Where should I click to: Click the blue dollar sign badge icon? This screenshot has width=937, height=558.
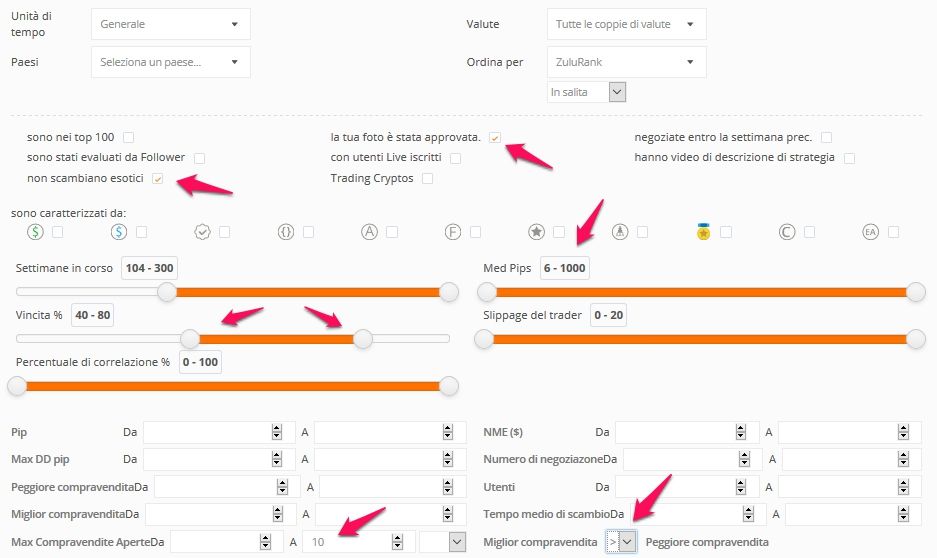[x=119, y=232]
